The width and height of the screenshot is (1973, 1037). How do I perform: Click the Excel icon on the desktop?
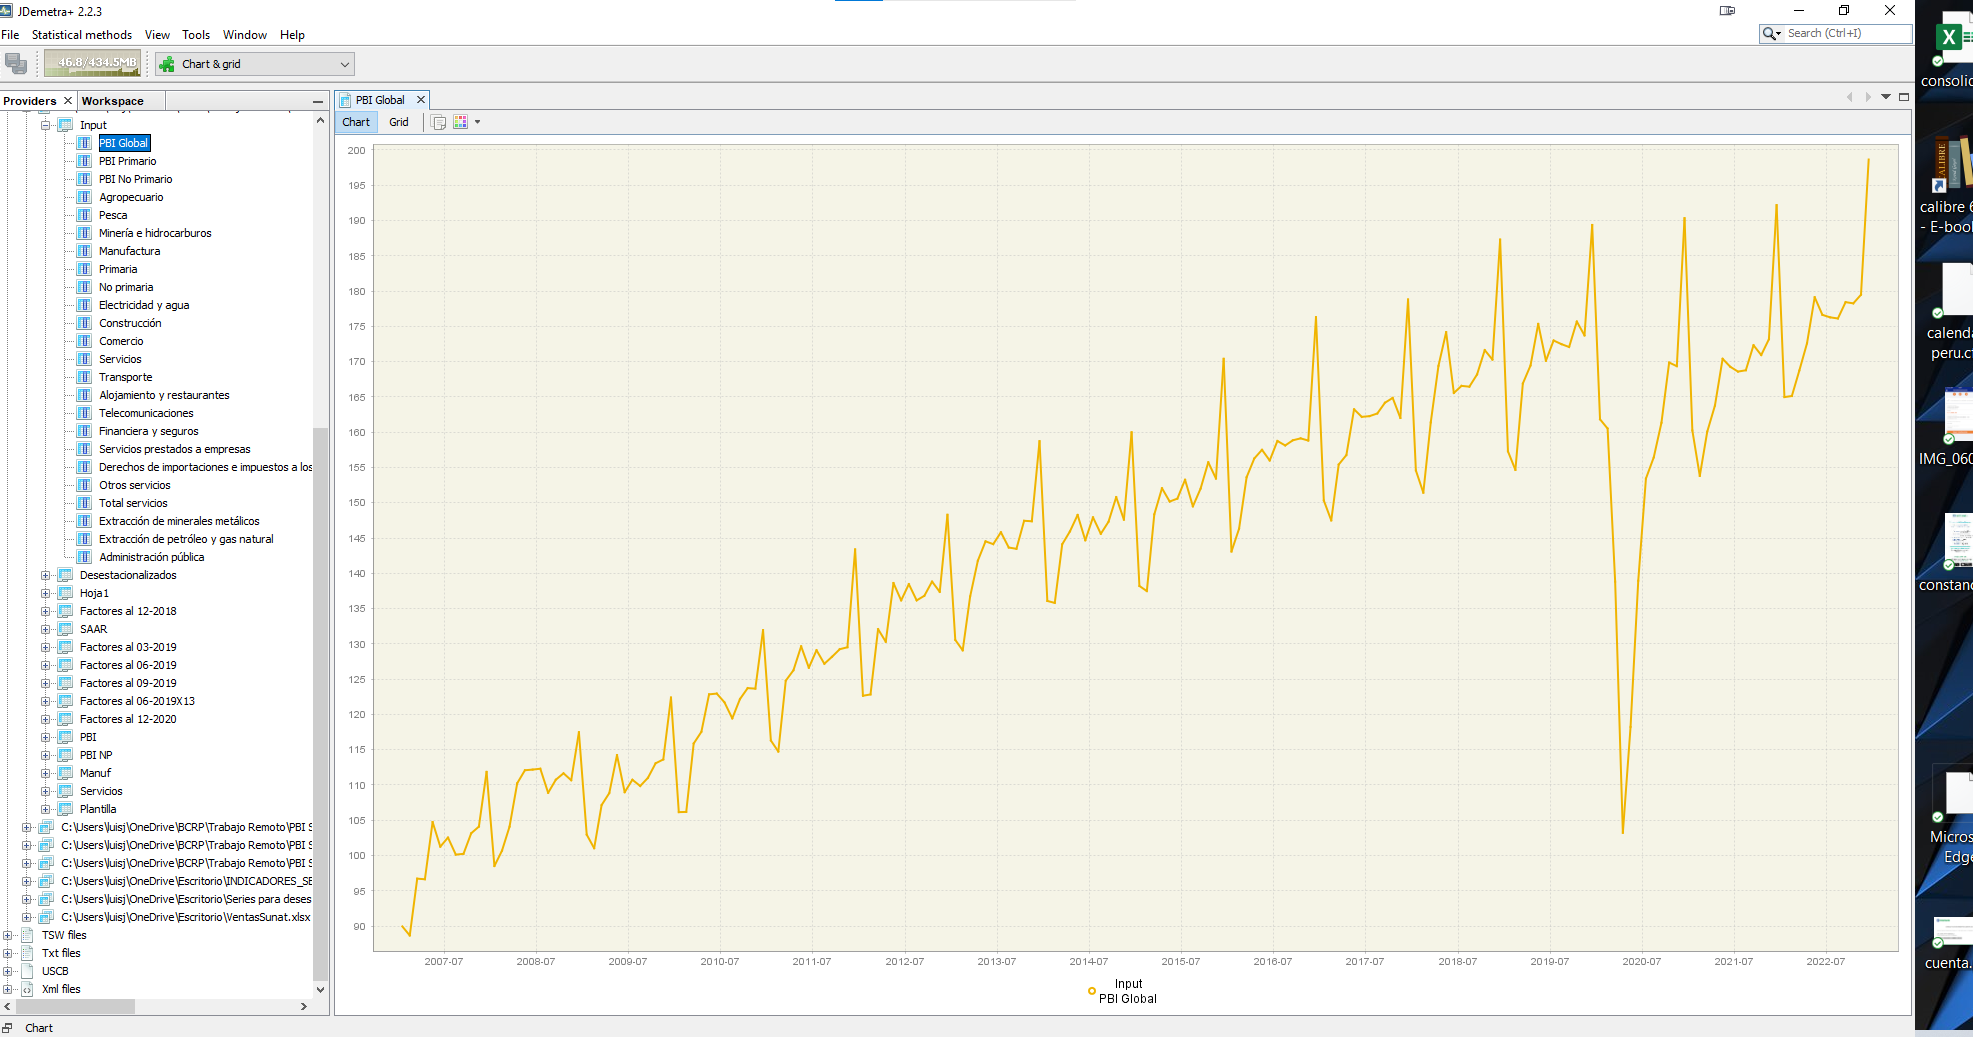pyautogui.click(x=1948, y=38)
